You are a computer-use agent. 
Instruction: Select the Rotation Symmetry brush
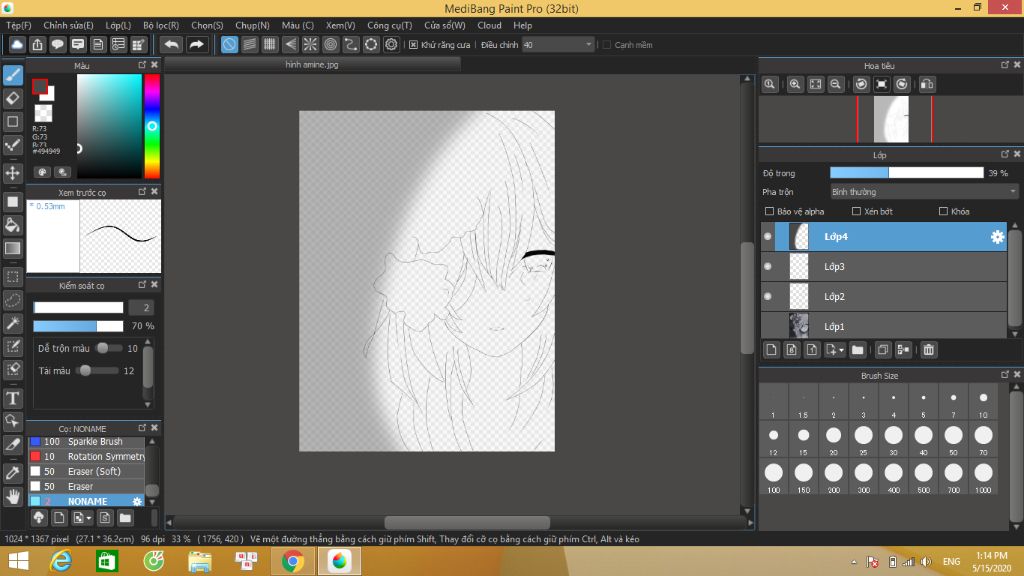click(x=87, y=456)
